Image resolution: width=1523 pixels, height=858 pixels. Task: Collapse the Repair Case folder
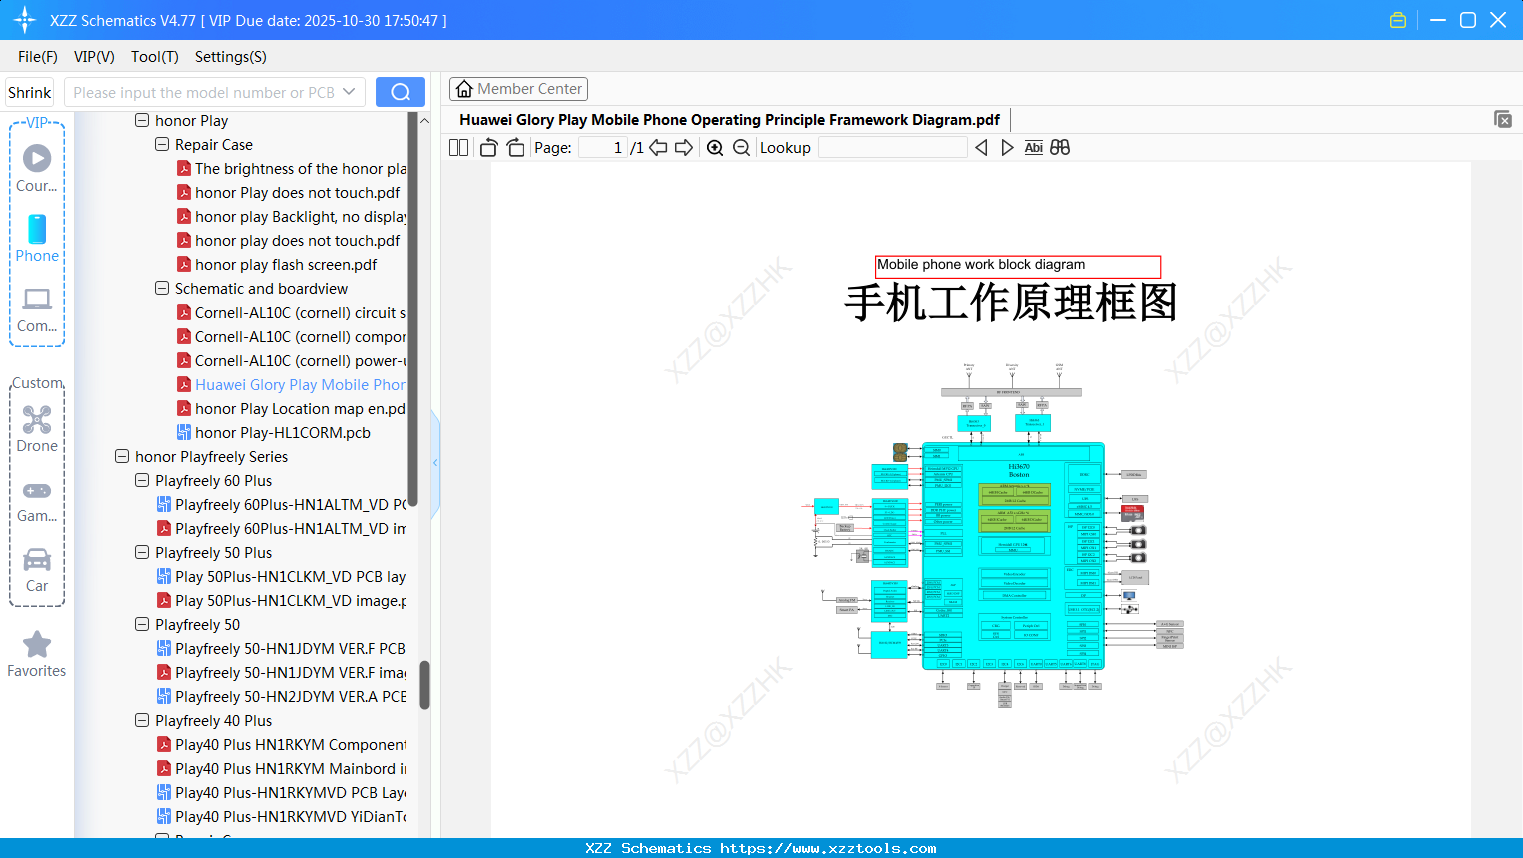click(162, 144)
